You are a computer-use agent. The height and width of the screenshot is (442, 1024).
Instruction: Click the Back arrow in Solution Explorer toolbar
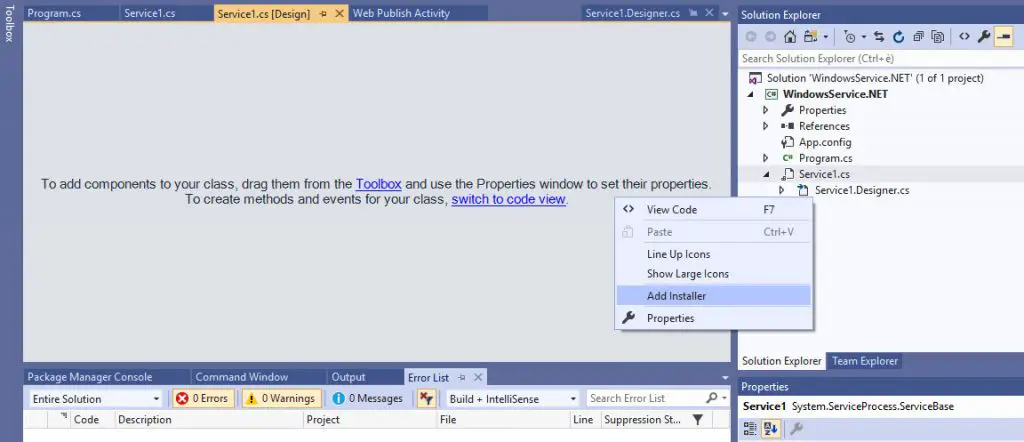[751, 37]
